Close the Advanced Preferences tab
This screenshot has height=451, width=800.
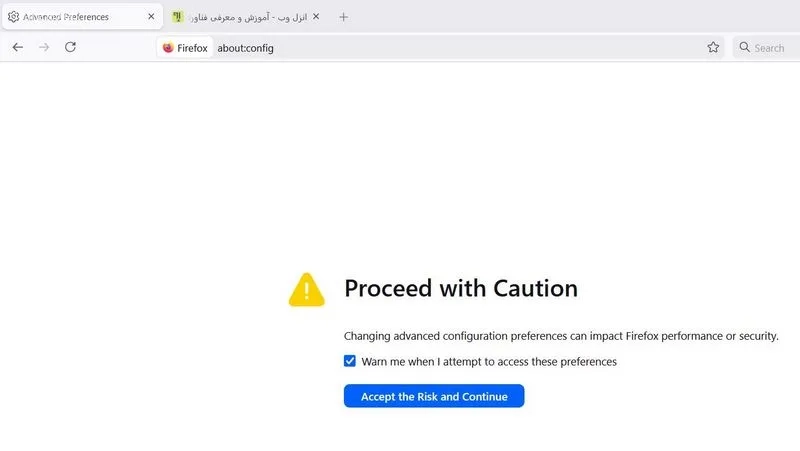tap(151, 17)
